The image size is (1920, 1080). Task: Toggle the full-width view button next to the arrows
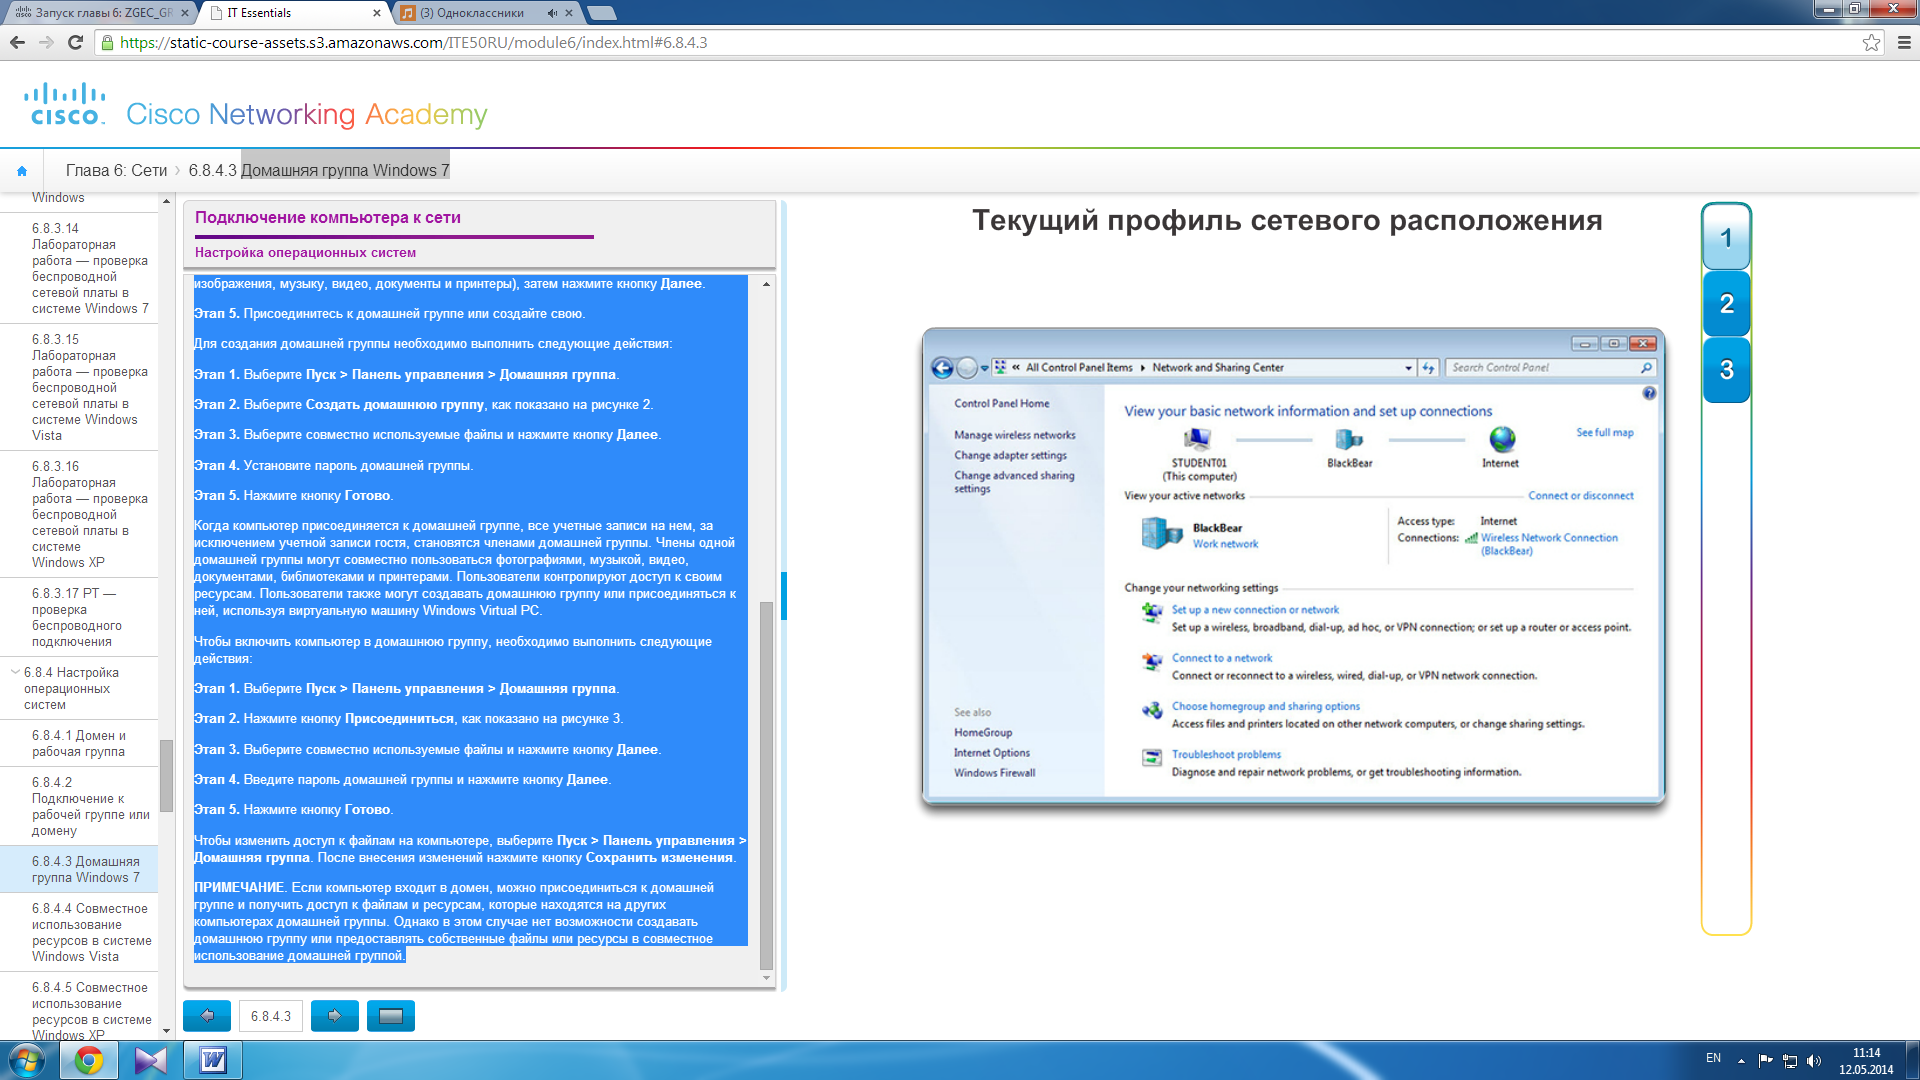coord(391,1016)
